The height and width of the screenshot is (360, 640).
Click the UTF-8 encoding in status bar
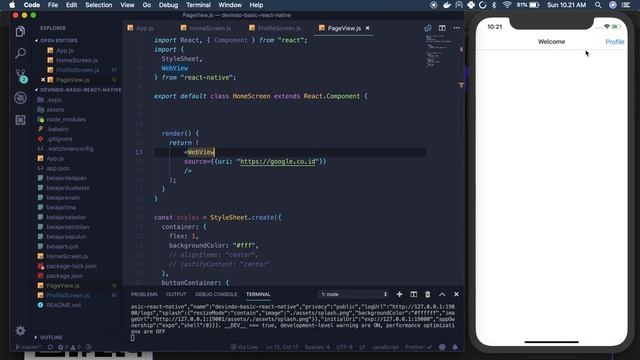point(344,347)
